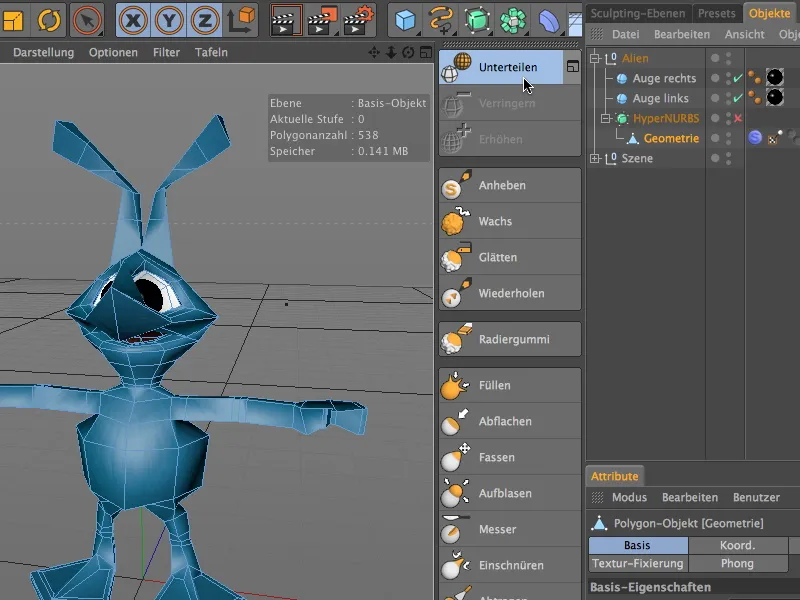Viewport: 800px width, 600px height.
Task: Select the Radiergummi sculpt tool
Action: [510, 339]
